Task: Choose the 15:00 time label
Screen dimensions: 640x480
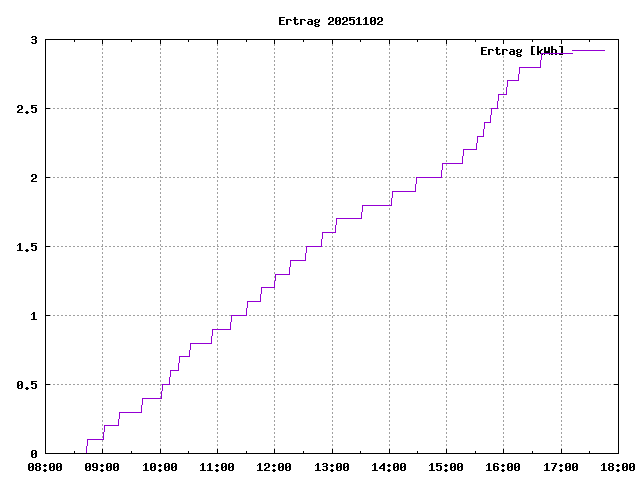Action: point(446,467)
